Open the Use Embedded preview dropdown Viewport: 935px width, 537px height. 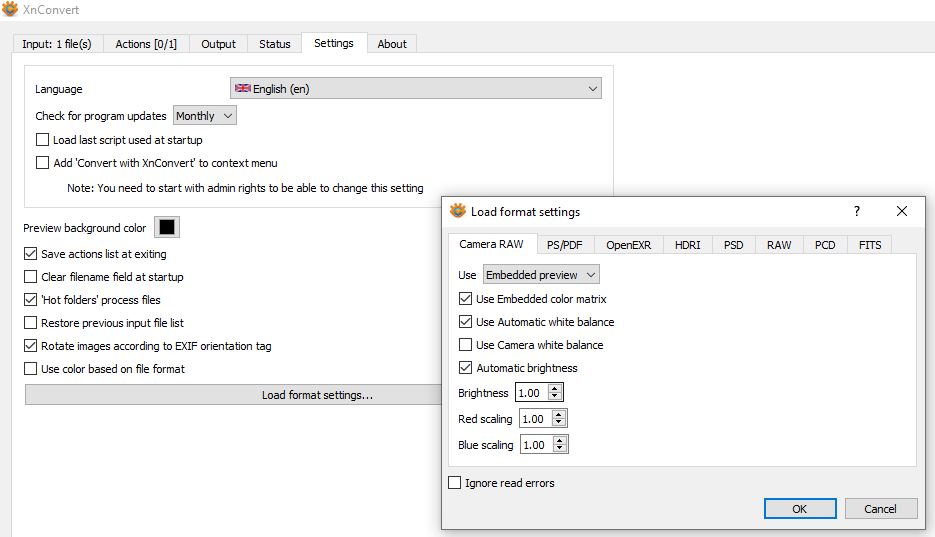[x=541, y=275]
